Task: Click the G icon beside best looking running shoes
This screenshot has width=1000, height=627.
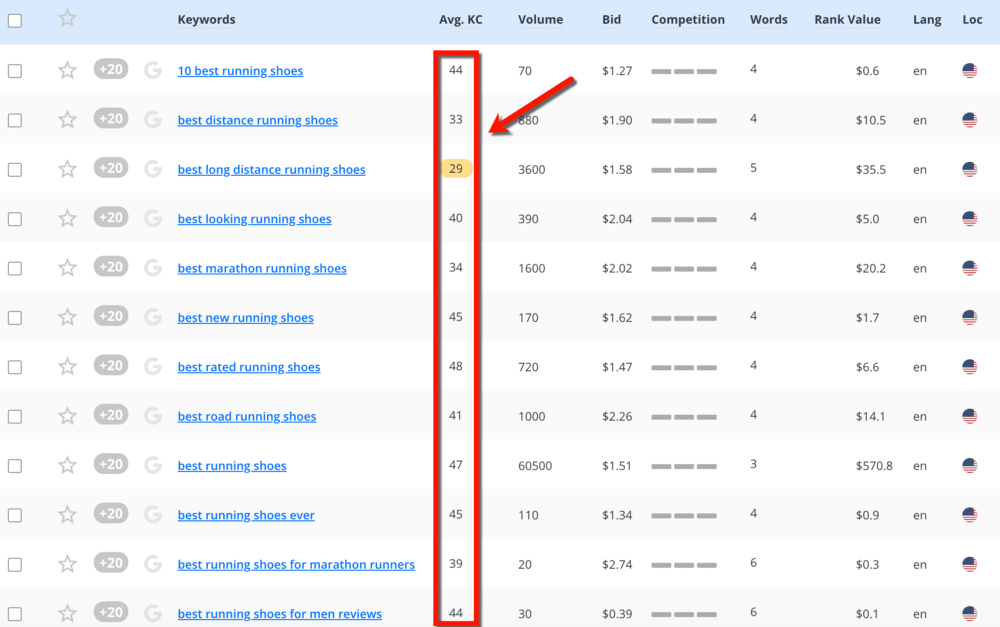Action: pyautogui.click(x=152, y=218)
